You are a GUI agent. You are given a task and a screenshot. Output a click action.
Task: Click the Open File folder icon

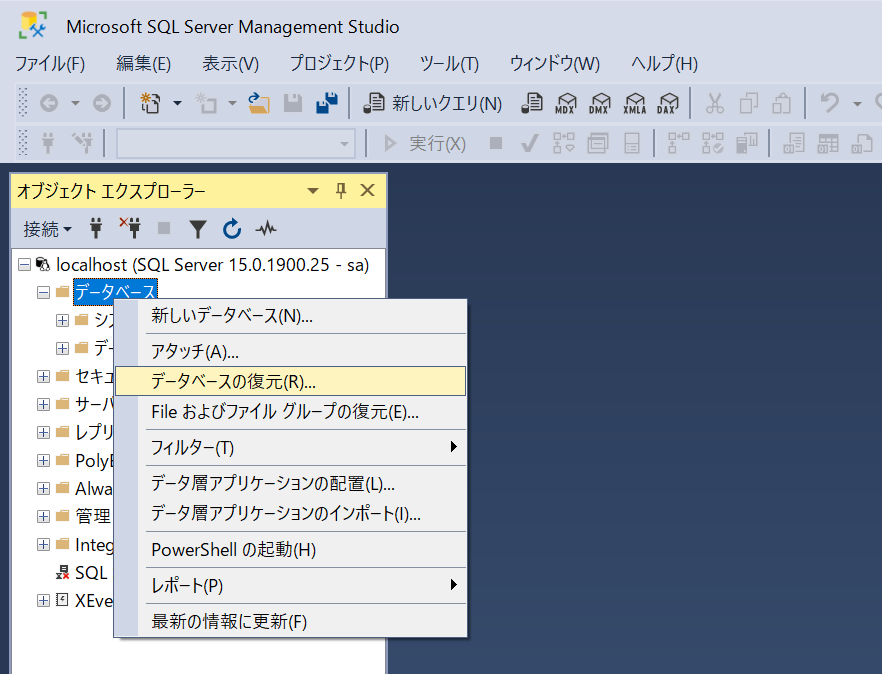259,104
